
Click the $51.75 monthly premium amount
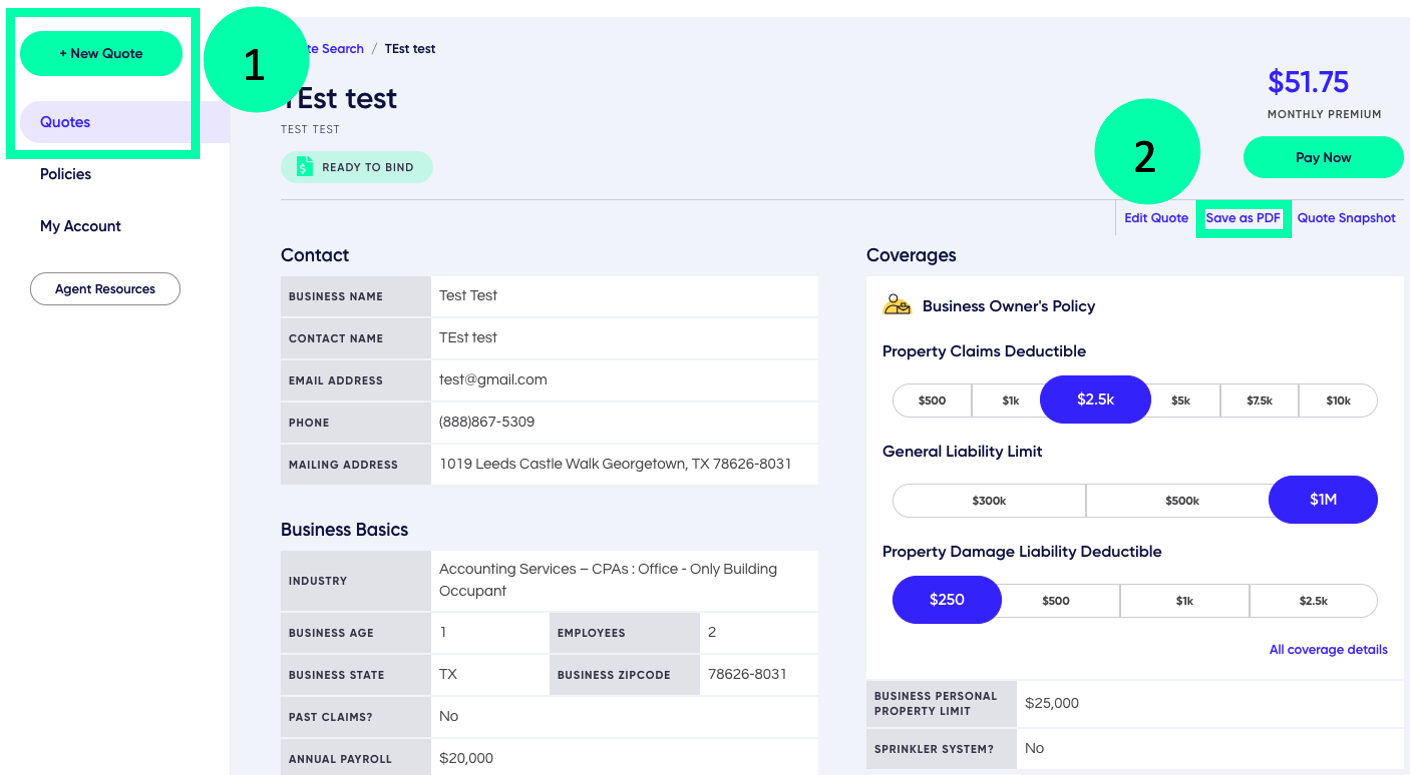pos(1308,82)
